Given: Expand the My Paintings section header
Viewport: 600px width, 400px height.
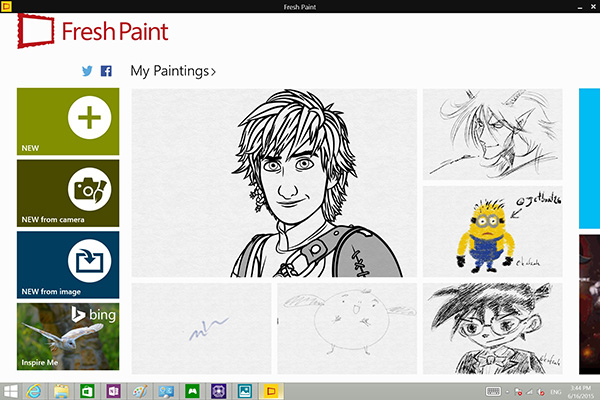Looking at the screenshot, I should (173, 71).
